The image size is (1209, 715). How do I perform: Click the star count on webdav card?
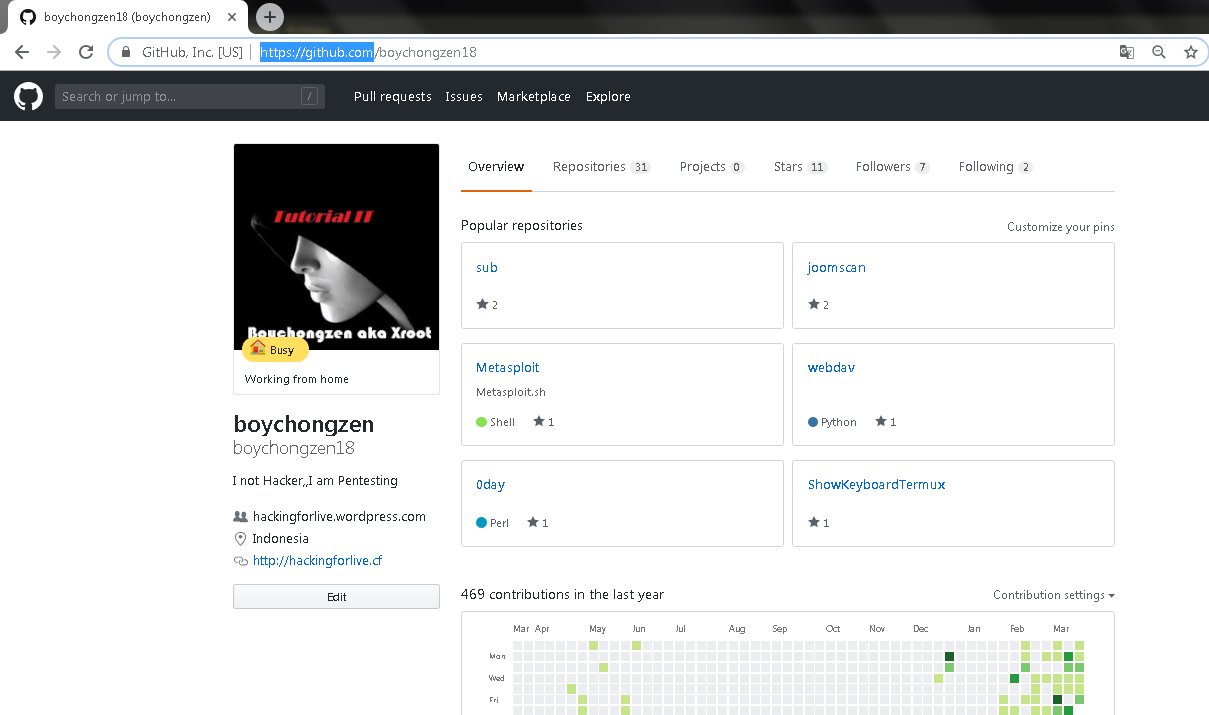(x=886, y=422)
